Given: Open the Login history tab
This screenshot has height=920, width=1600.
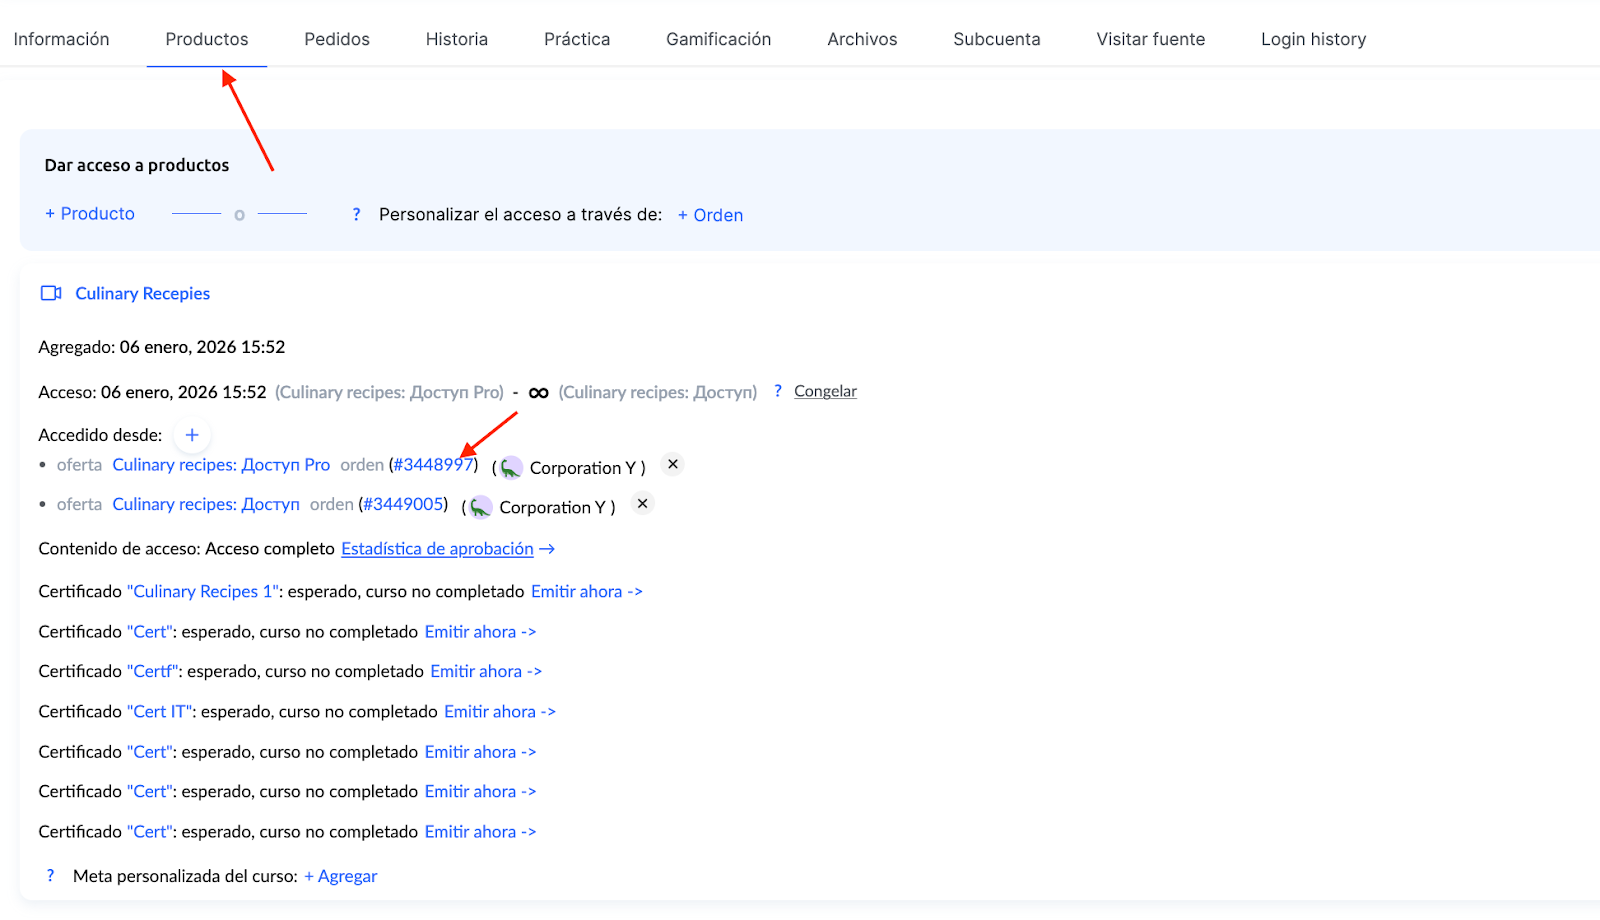Looking at the screenshot, I should [1313, 39].
